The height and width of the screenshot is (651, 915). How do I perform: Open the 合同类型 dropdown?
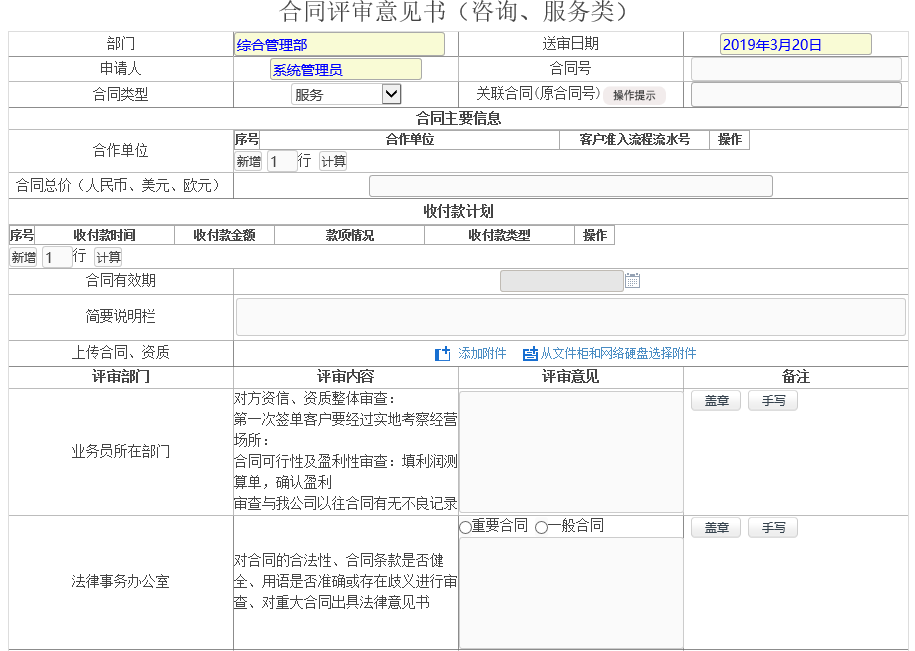pos(346,94)
